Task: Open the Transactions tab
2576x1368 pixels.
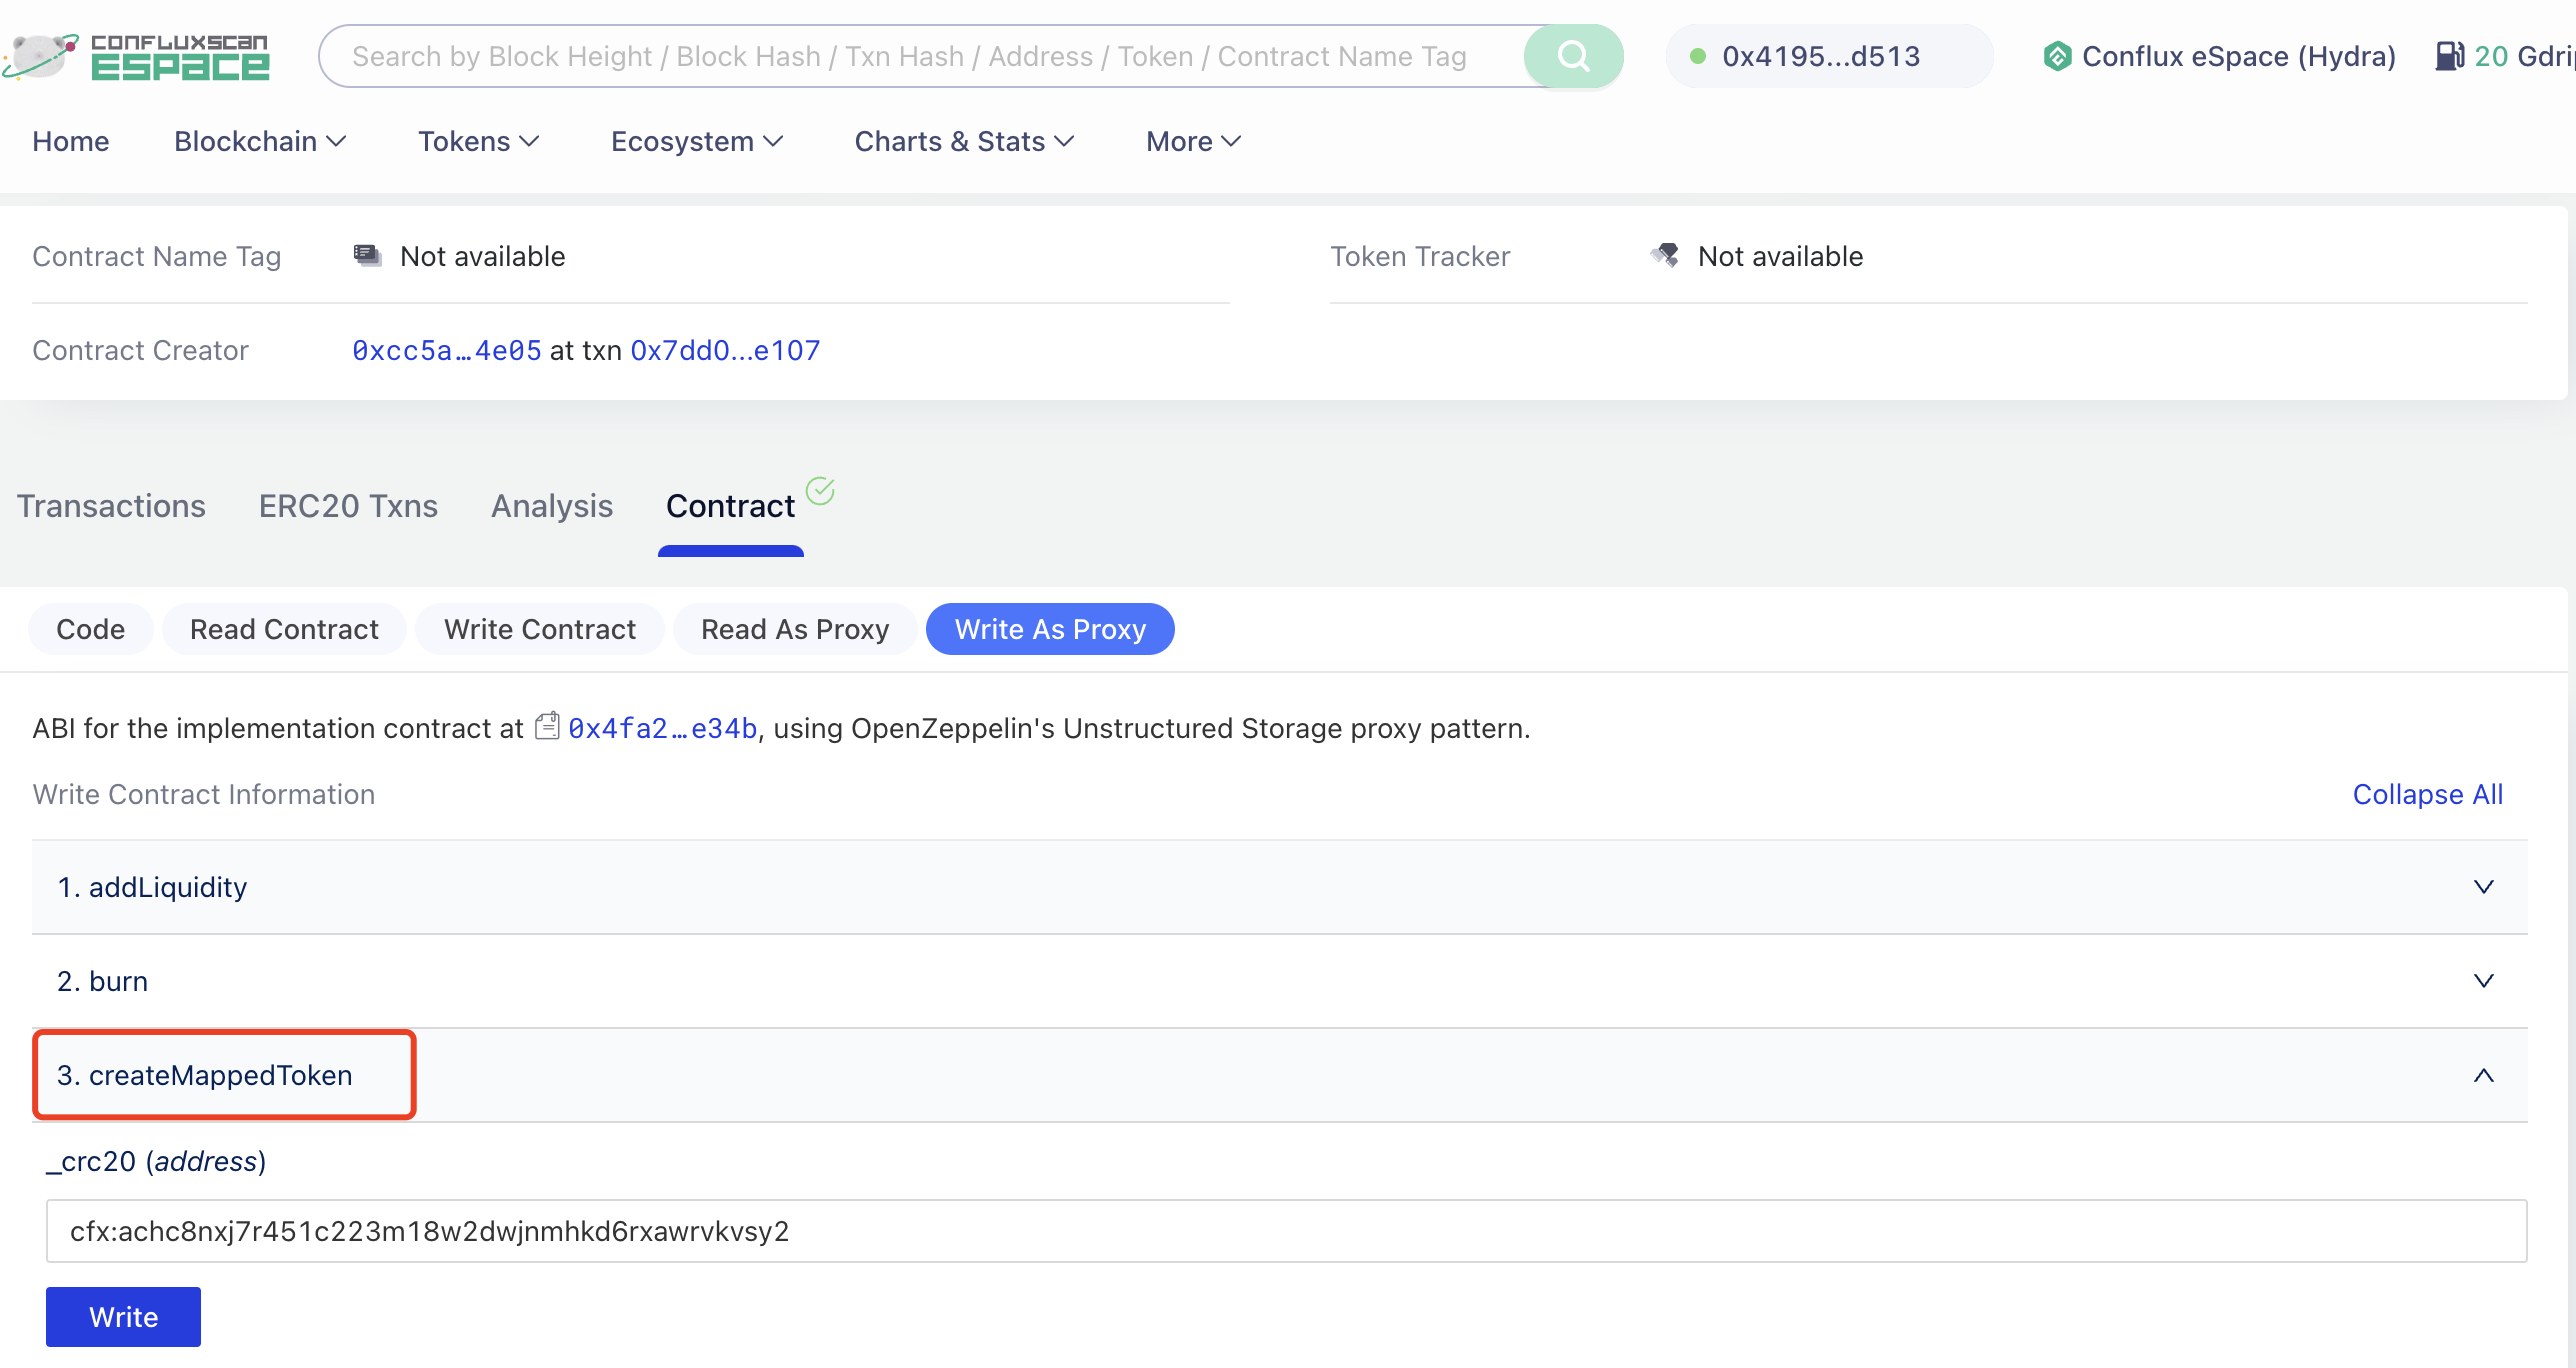Action: 111,506
